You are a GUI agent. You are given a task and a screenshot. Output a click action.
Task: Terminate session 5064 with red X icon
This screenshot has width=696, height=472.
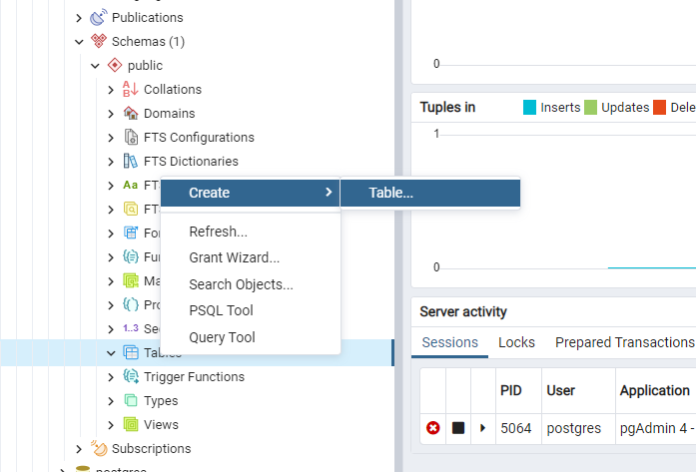click(433, 428)
